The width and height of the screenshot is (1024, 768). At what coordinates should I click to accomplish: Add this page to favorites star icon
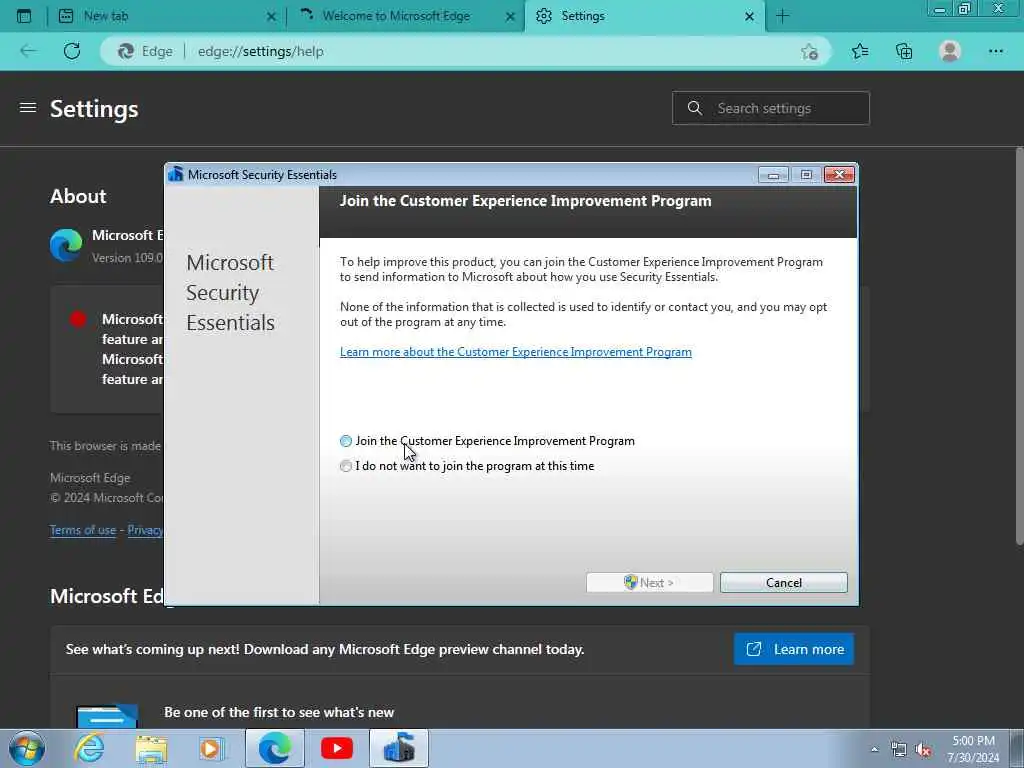click(x=809, y=52)
